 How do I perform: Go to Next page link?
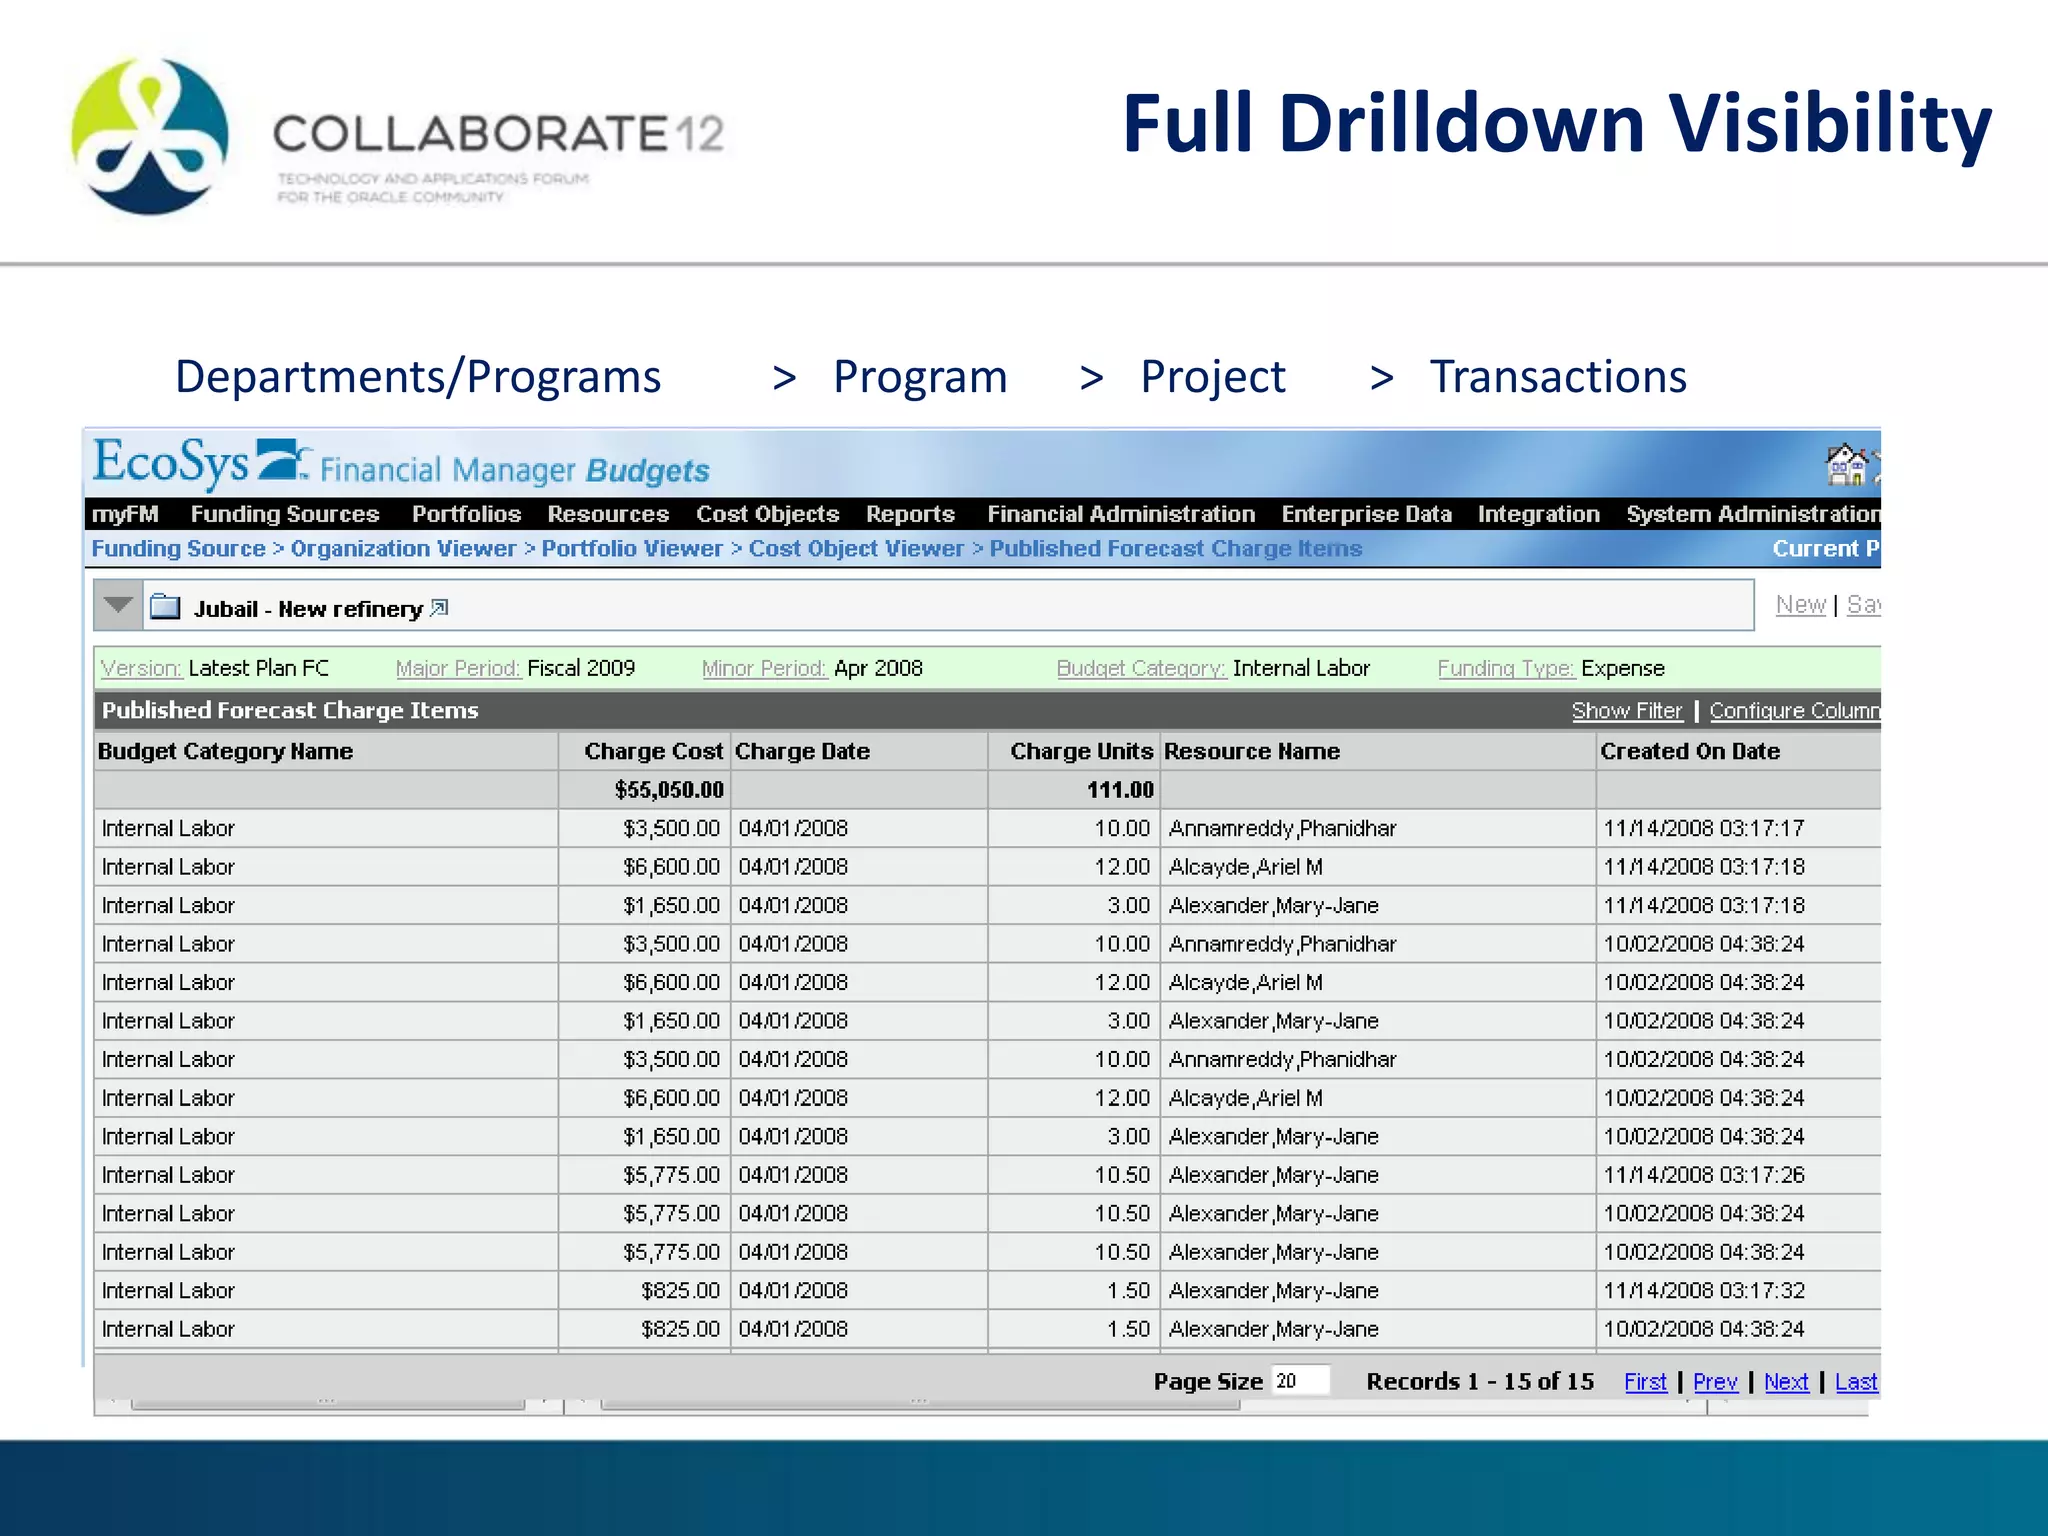click(x=1786, y=1382)
